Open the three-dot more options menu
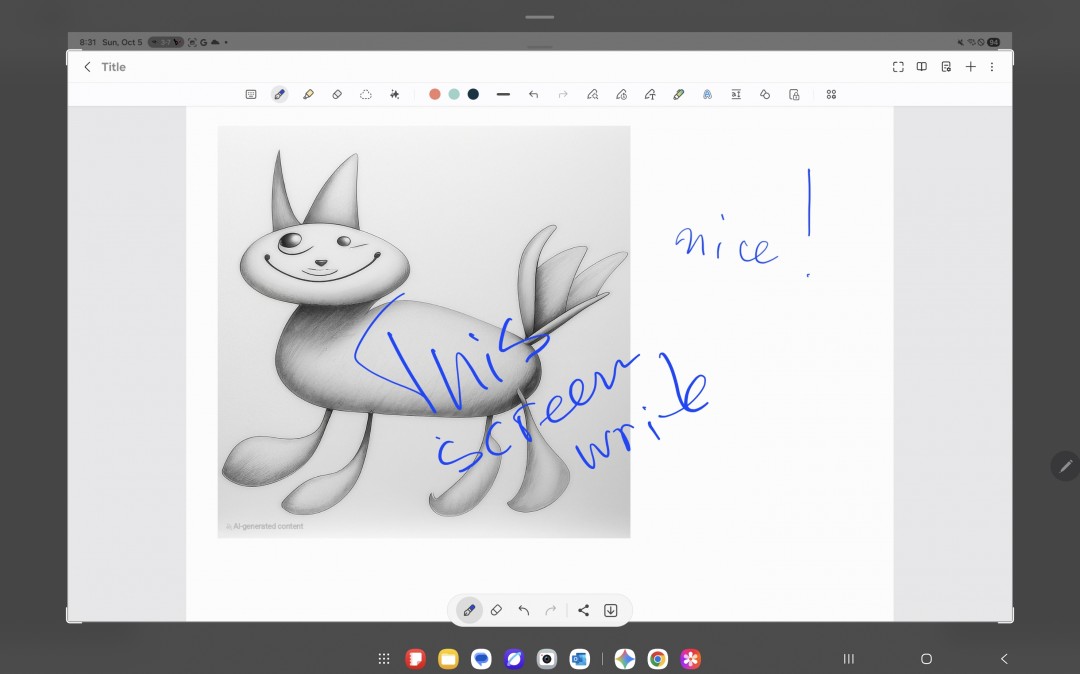The height and width of the screenshot is (674, 1080). tap(992, 67)
